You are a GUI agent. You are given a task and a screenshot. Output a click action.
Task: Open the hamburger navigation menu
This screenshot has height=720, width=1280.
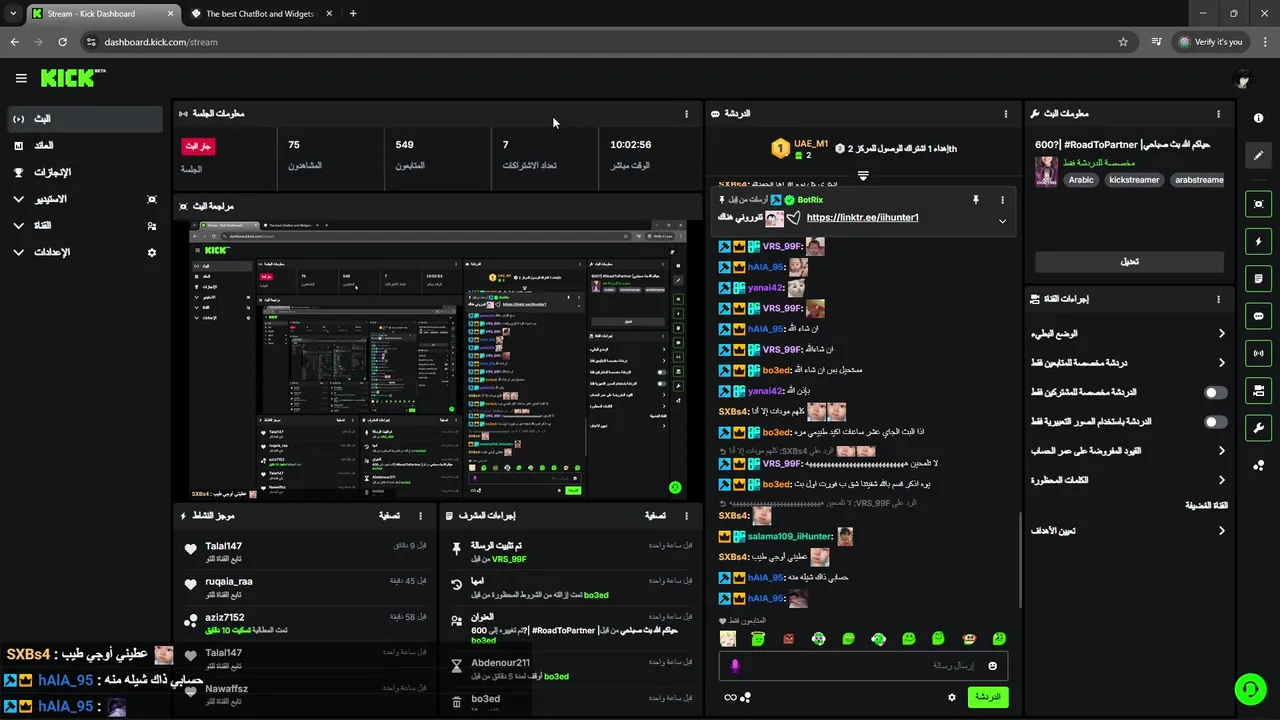tap(21, 78)
